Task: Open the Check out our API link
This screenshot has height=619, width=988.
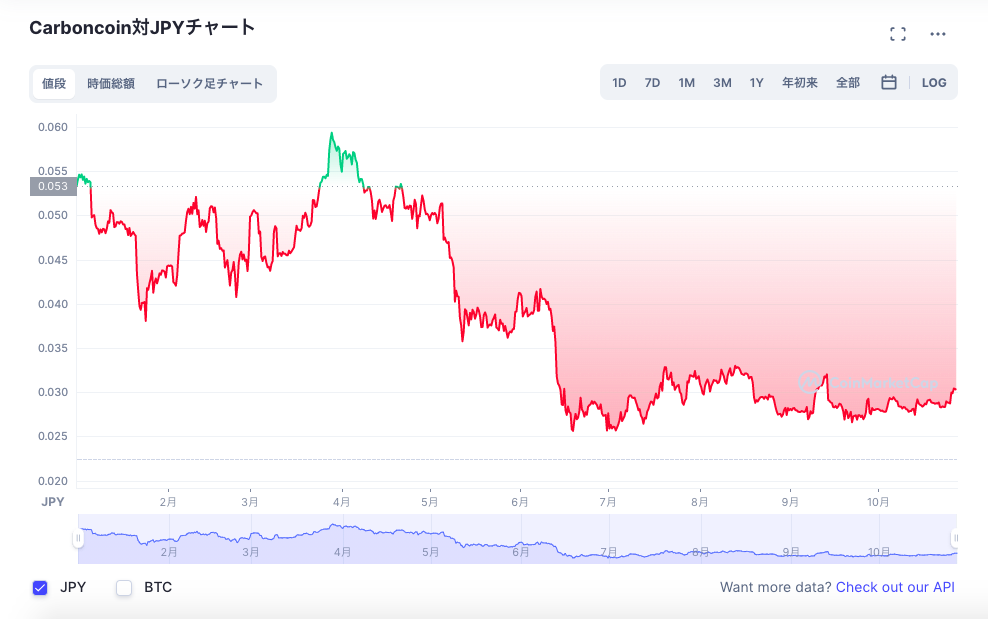Action: pos(895,587)
